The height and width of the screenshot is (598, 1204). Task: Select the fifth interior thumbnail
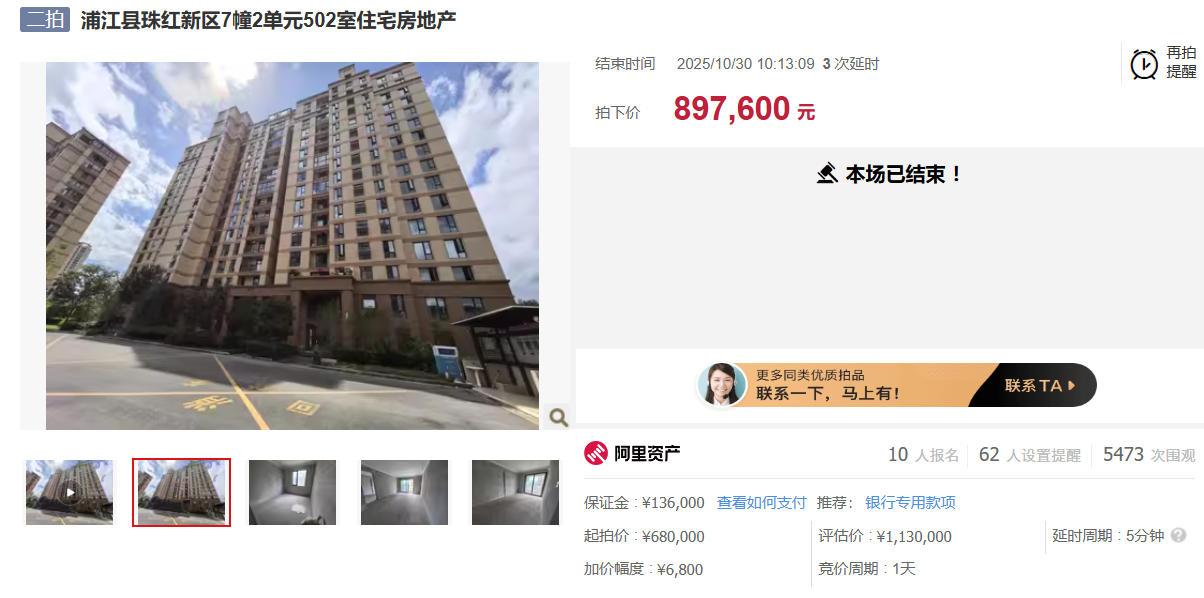pyautogui.click(x=515, y=492)
